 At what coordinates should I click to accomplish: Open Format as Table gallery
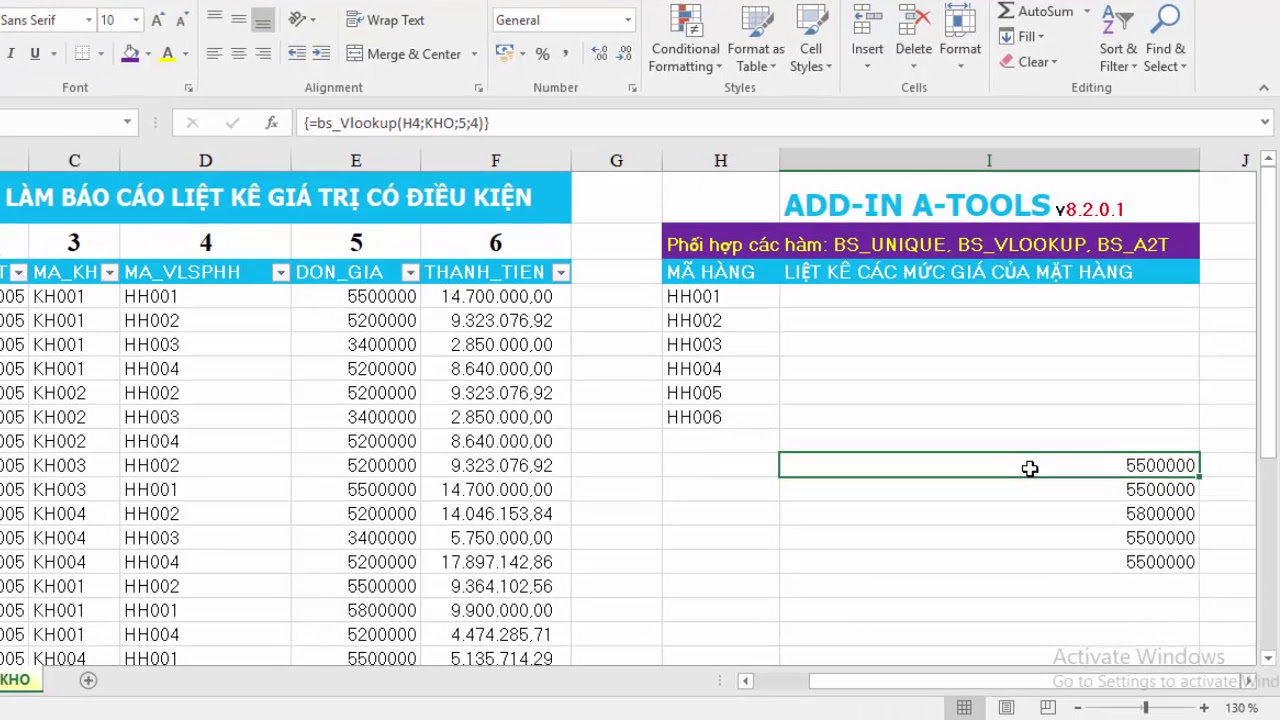click(x=756, y=40)
